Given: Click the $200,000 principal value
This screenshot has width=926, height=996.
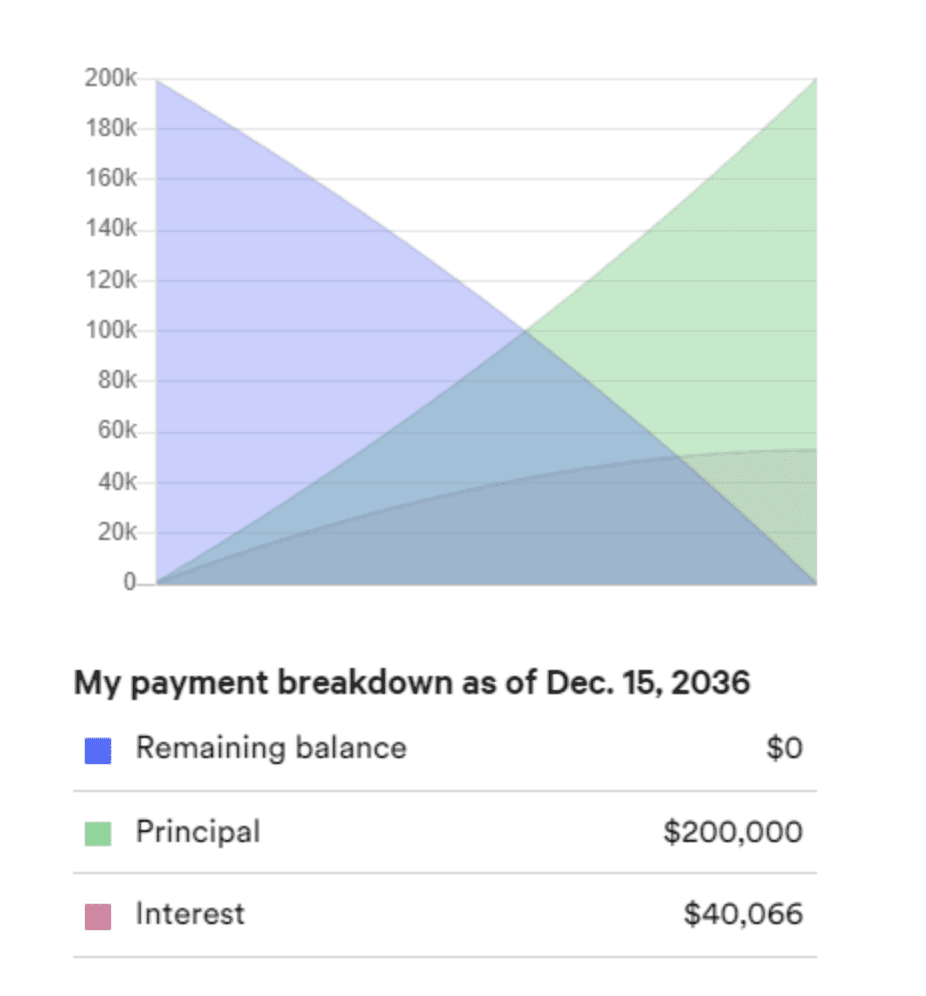Looking at the screenshot, I should 733,831.
